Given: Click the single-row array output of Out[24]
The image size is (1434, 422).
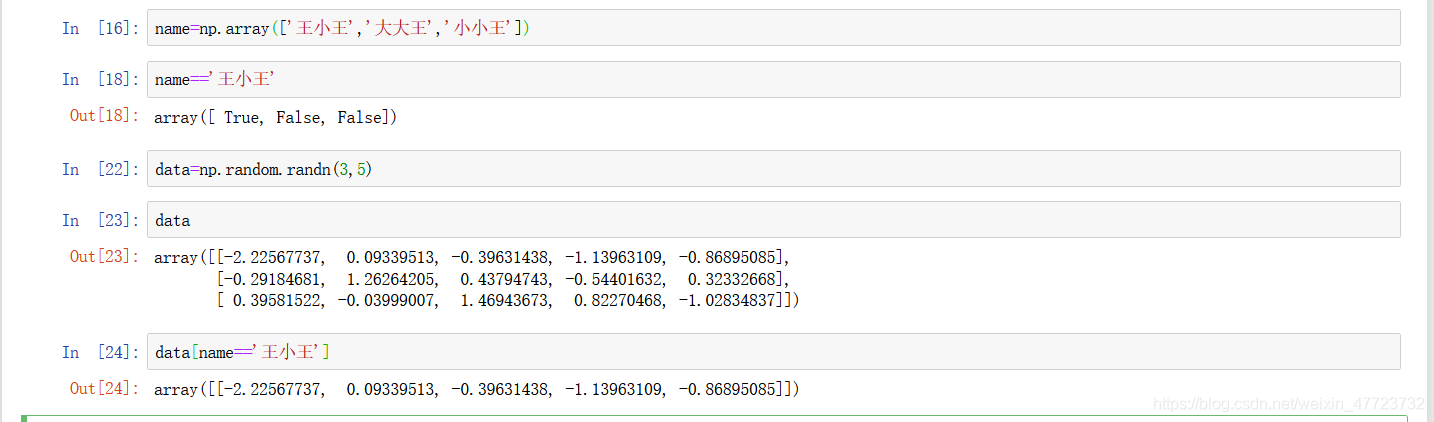Looking at the screenshot, I should [x=477, y=390].
